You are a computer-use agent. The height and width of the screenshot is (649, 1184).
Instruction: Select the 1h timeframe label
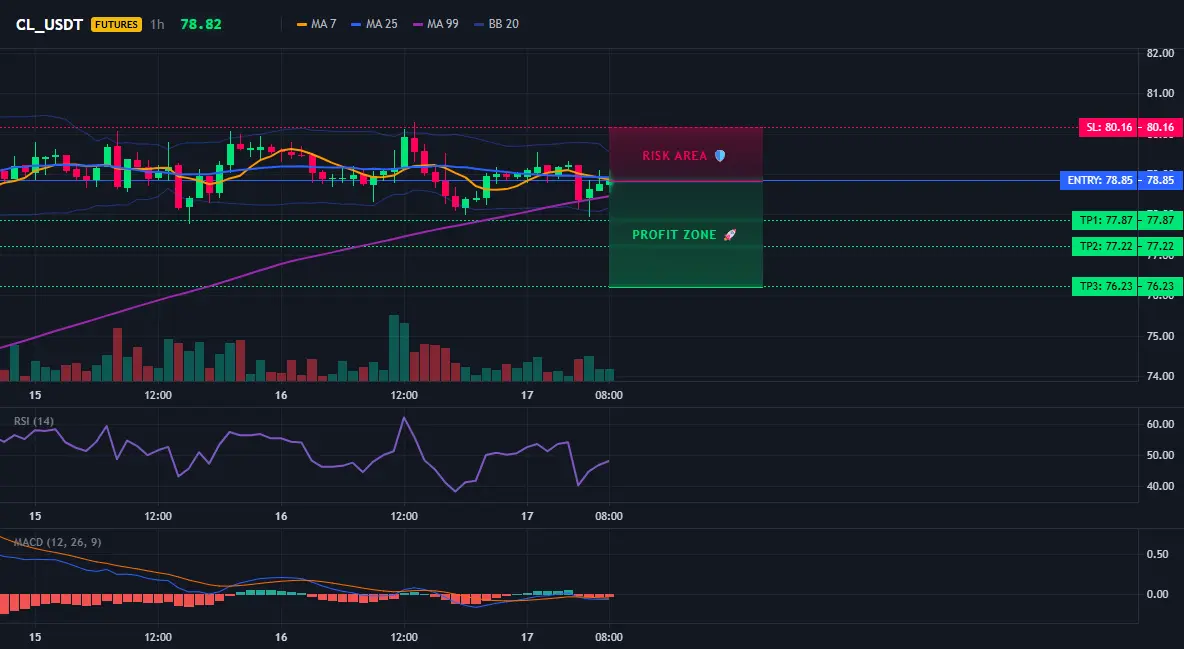tap(157, 24)
